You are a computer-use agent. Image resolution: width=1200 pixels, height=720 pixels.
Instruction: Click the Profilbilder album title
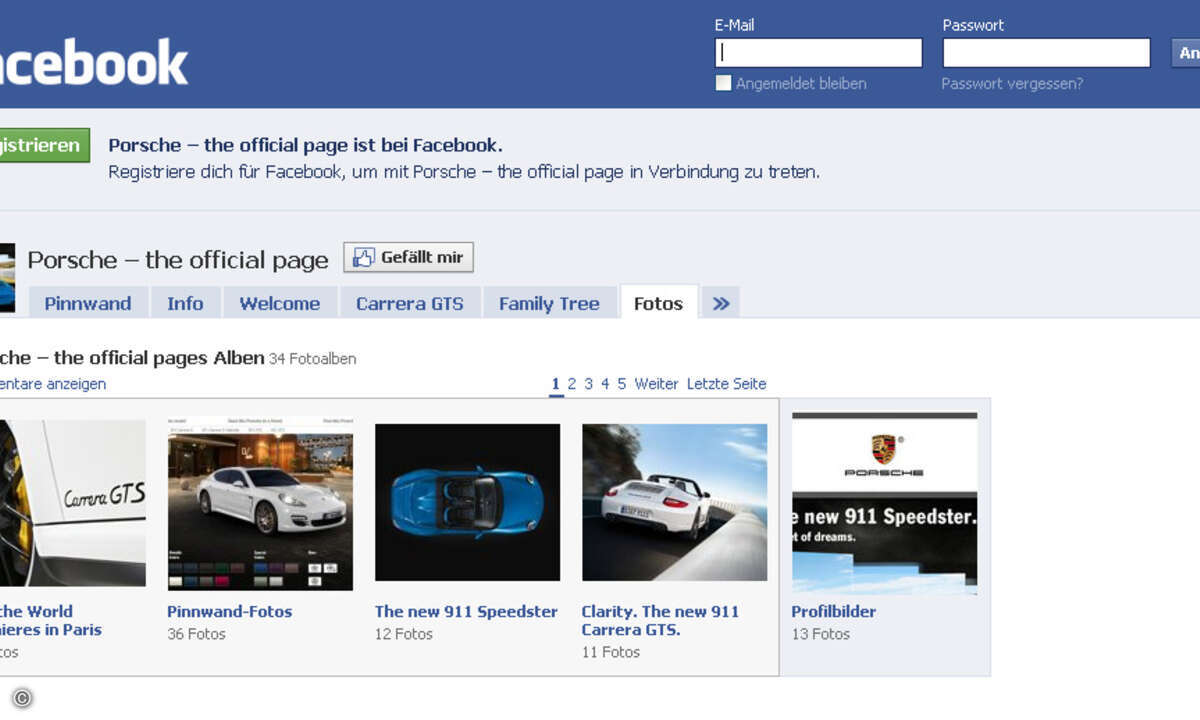tap(834, 611)
